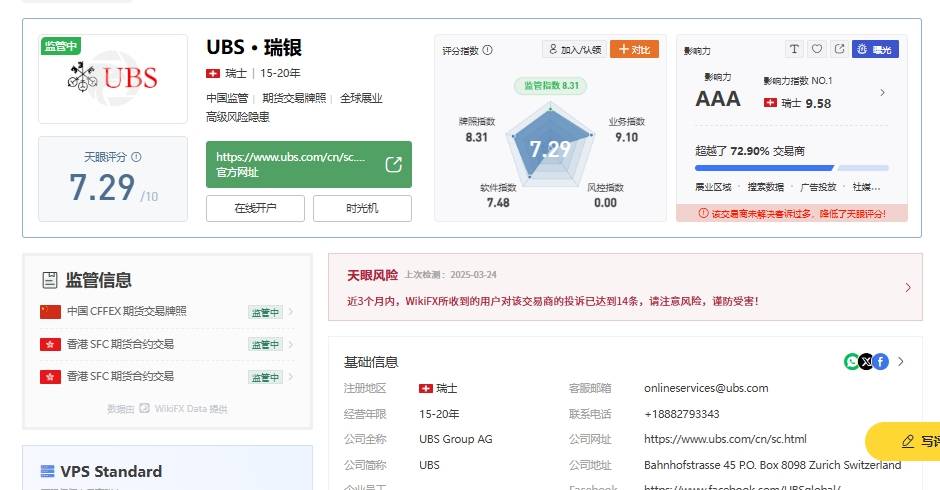The width and height of the screenshot is (940, 490).
Task: Click the 监管信息 document icon
Action: coord(50,279)
